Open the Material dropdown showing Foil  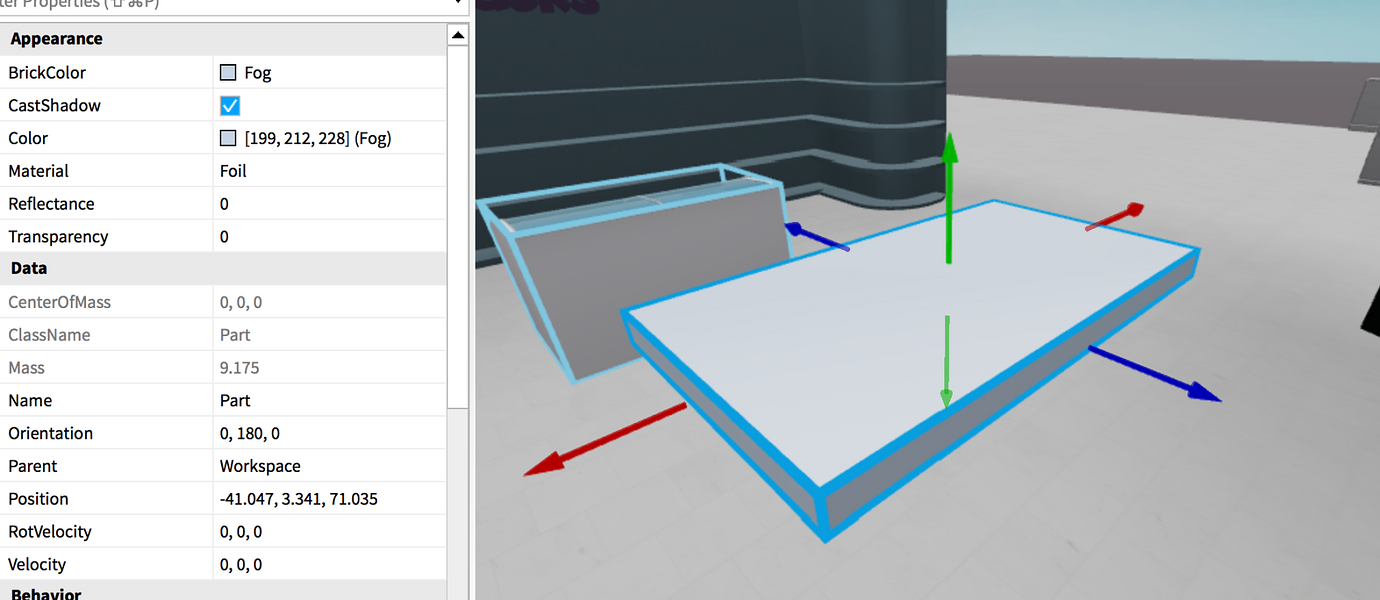[x=300, y=171]
